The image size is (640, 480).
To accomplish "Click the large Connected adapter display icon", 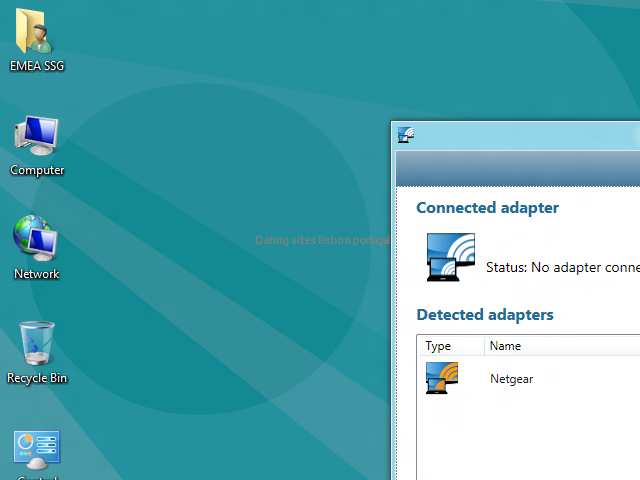I will tap(451, 257).
